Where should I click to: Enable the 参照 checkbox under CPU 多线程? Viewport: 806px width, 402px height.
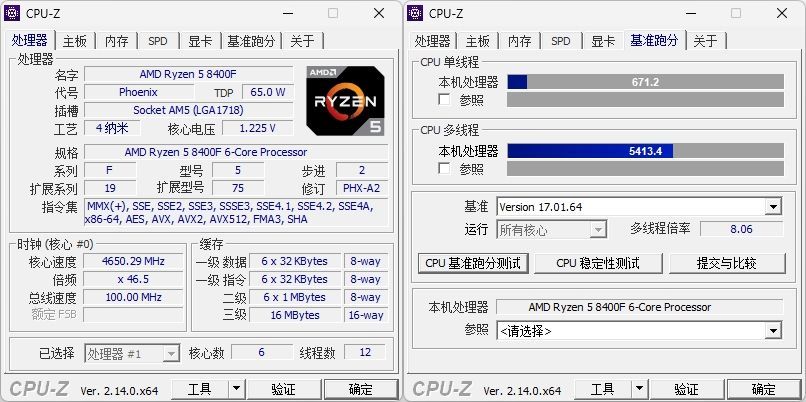[x=444, y=168]
